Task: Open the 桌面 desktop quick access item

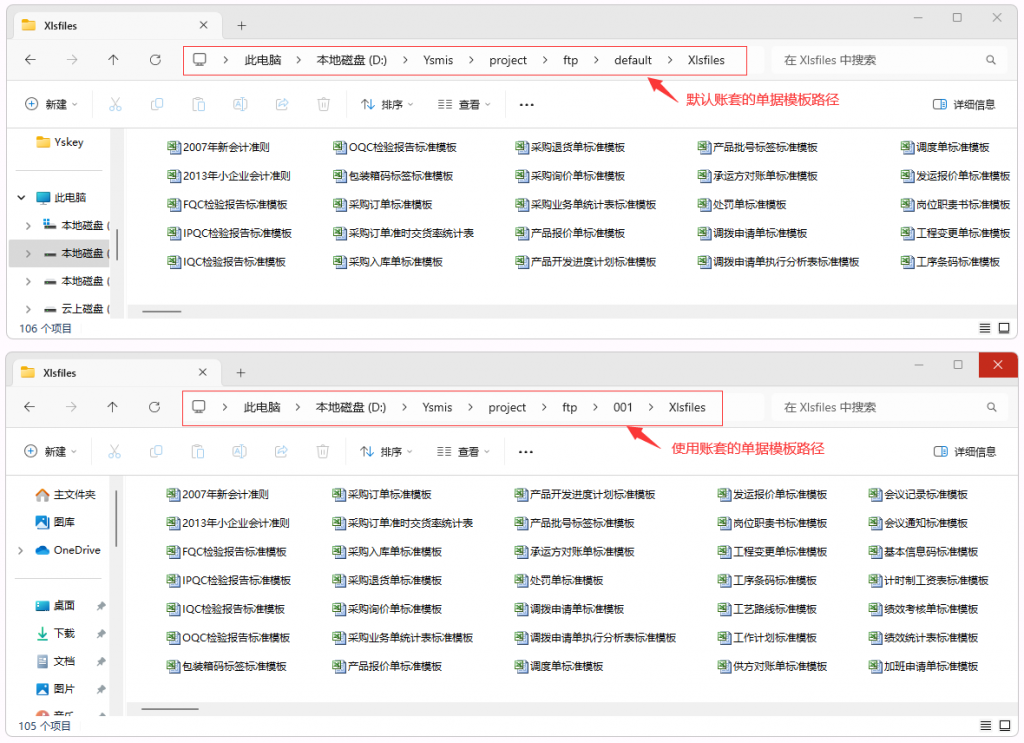Action: (x=63, y=605)
